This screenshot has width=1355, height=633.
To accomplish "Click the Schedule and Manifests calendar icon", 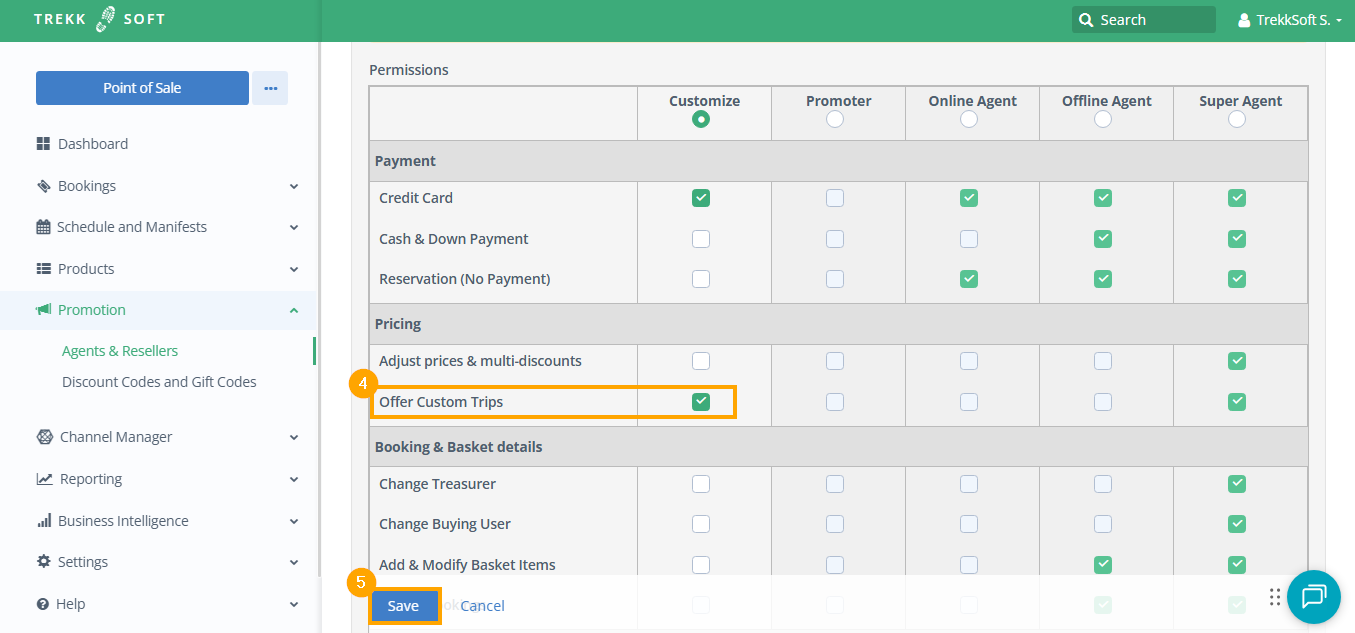I will click(x=43, y=227).
